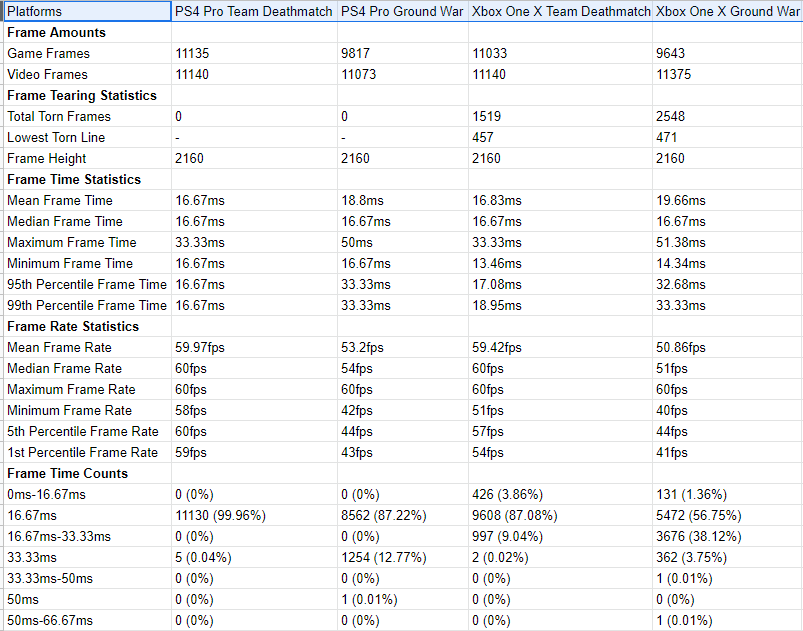Click the Median Frame Time label
Image resolution: width=803 pixels, height=631 pixels.
point(65,221)
